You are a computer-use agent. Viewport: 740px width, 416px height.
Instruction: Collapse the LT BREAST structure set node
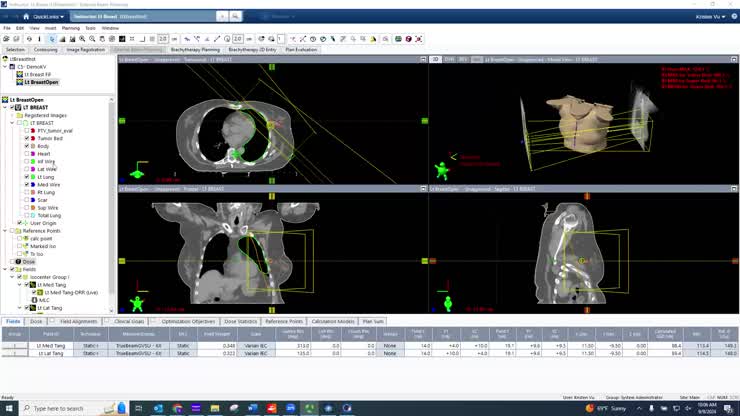point(12,123)
